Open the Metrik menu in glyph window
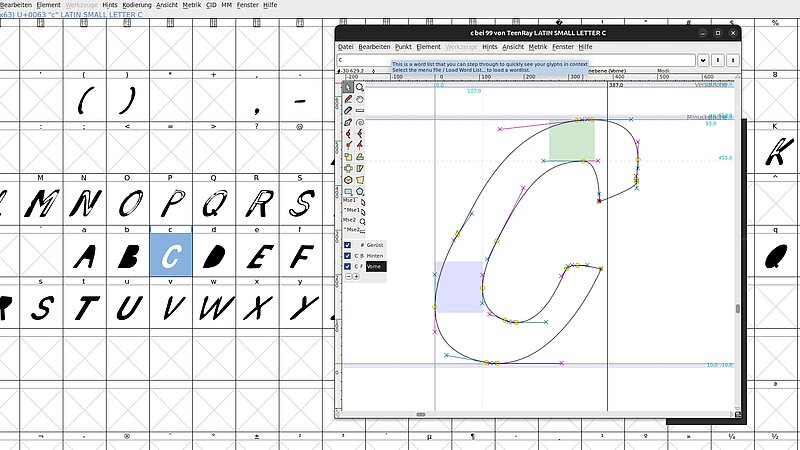 (538, 47)
